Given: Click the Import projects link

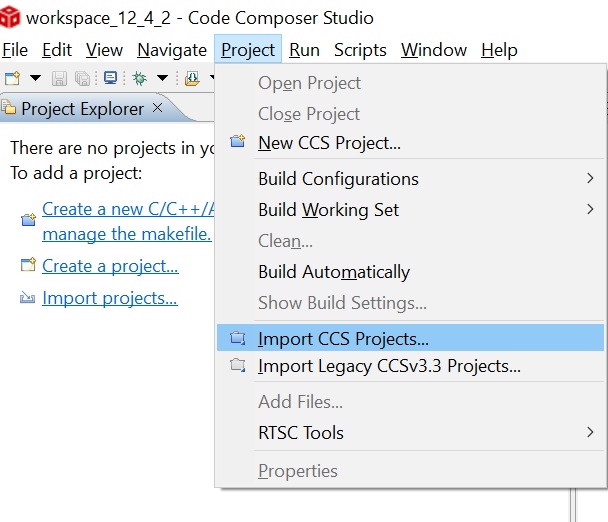Looking at the screenshot, I should pyautogui.click(x=110, y=298).
